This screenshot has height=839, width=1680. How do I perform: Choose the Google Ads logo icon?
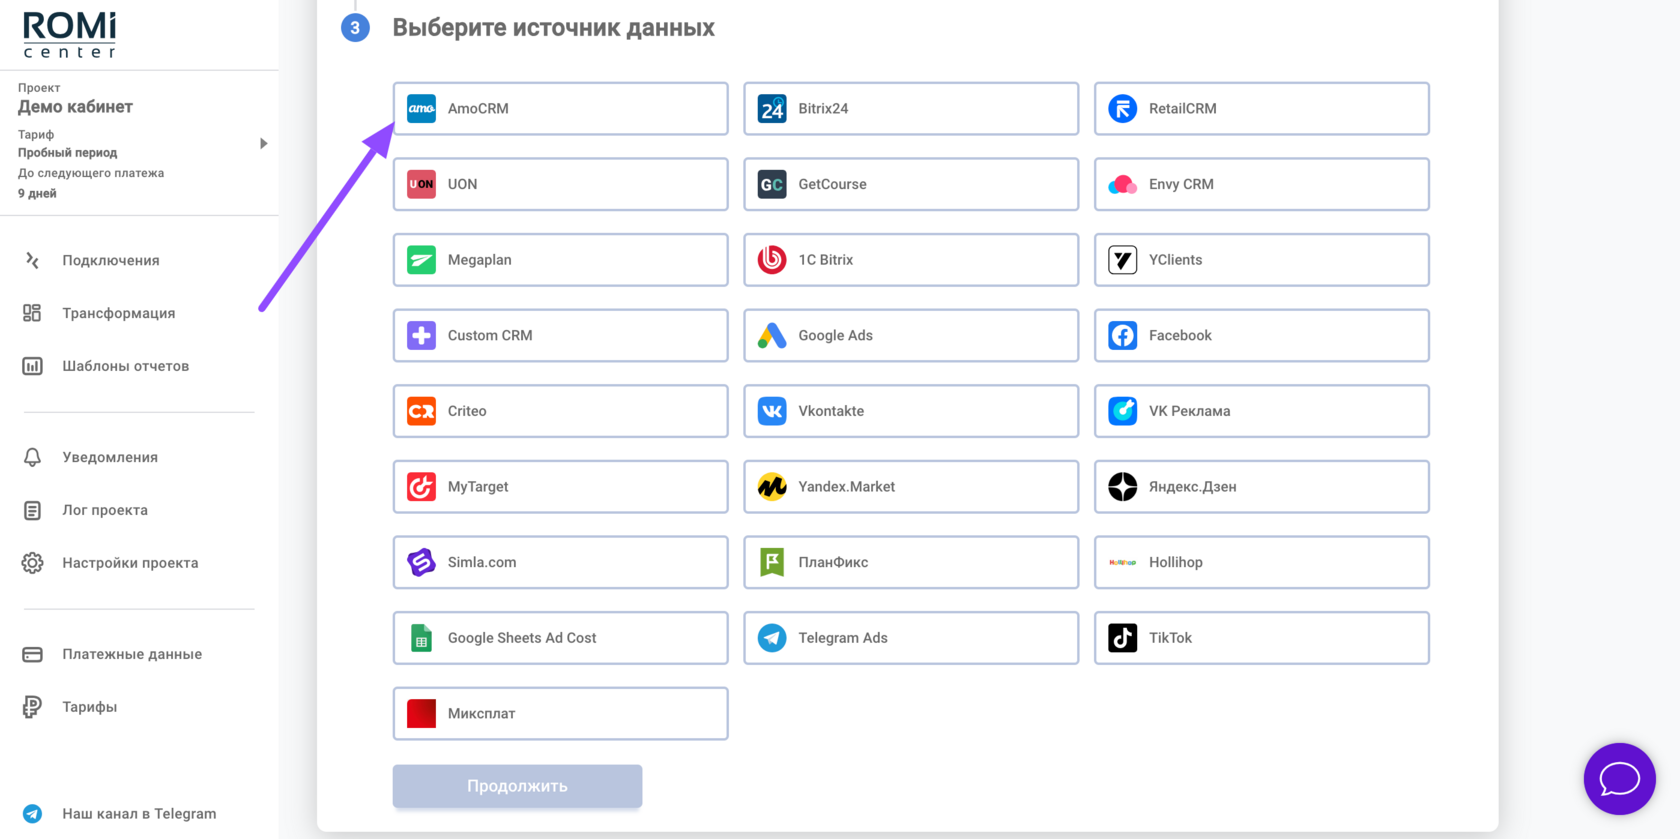772,335
